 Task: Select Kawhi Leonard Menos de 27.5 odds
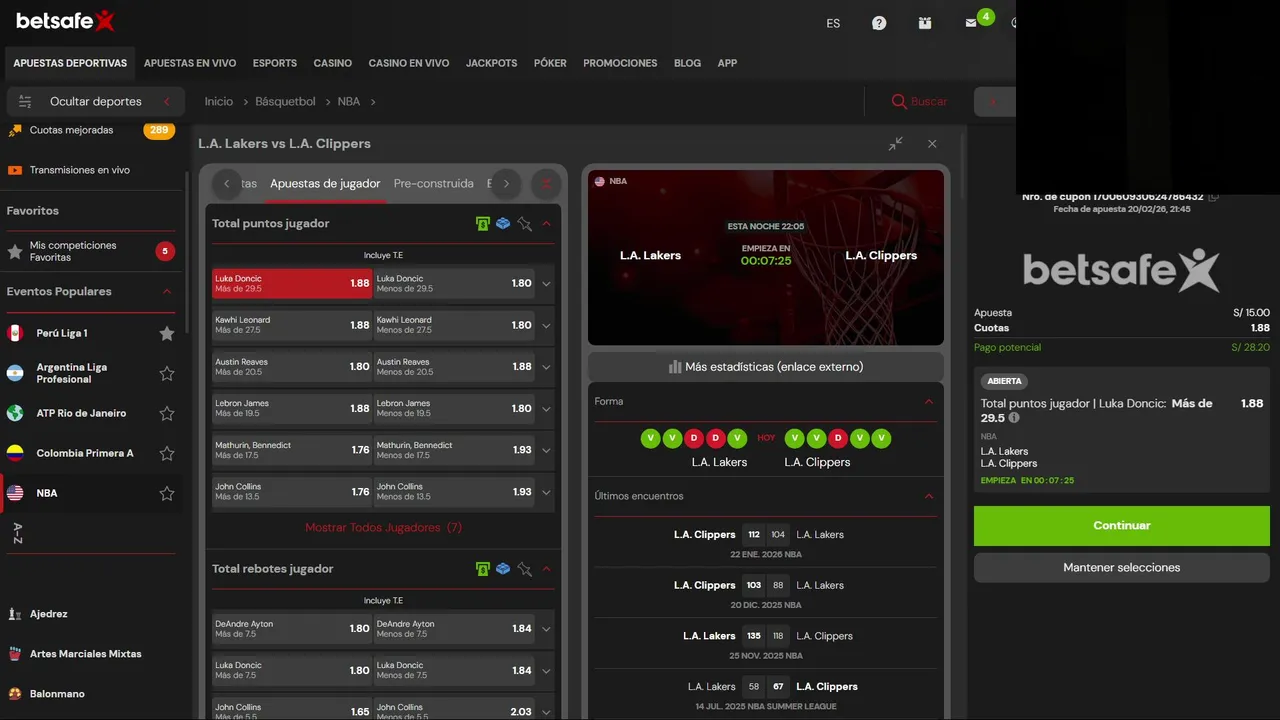pos(453,325)
